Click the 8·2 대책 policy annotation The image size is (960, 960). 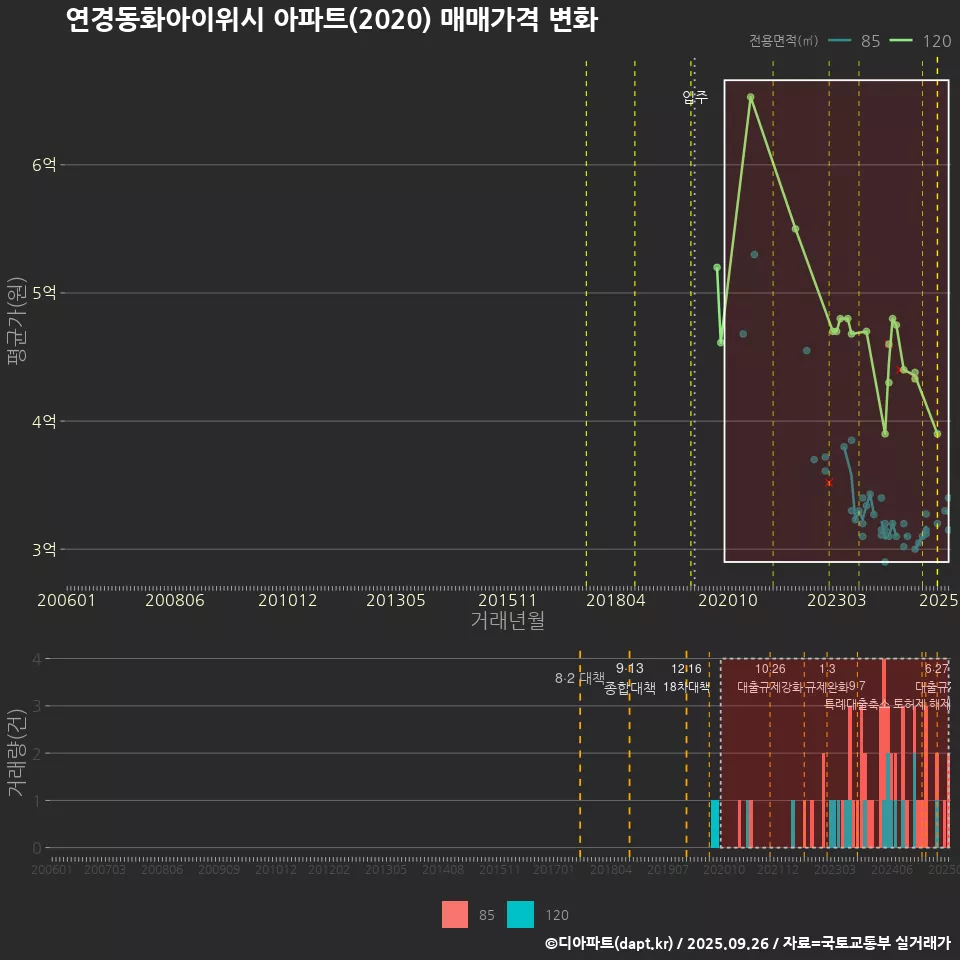tap(578, 677)
